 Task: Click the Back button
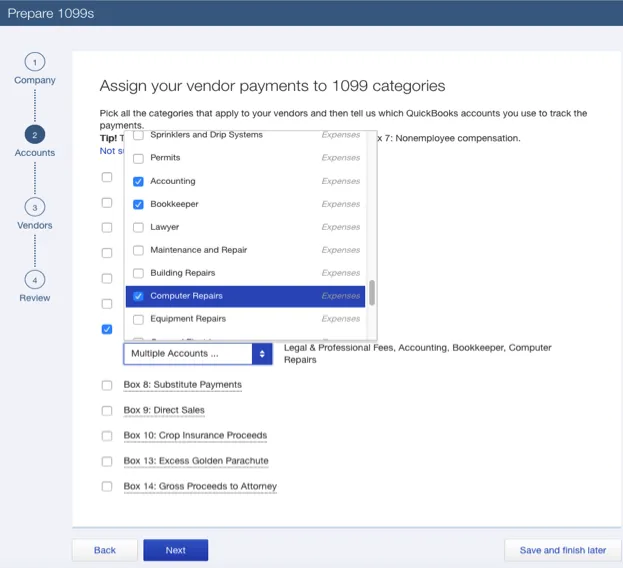coord(104,550)
